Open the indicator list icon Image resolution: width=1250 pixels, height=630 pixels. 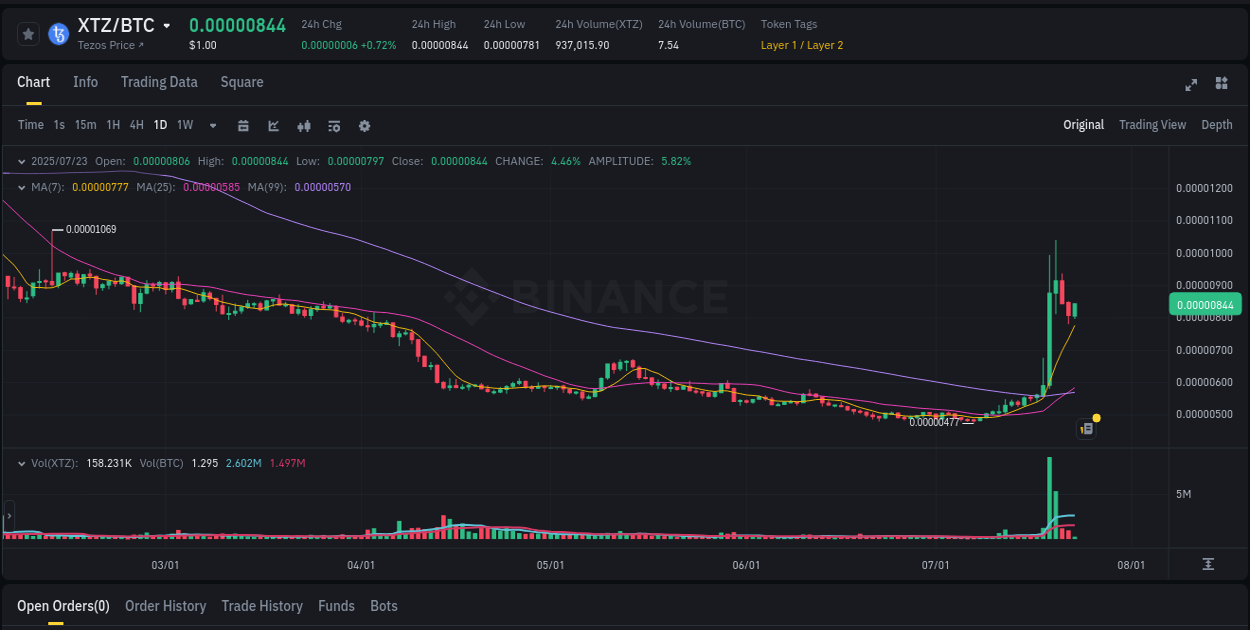(x=333, y=125)
